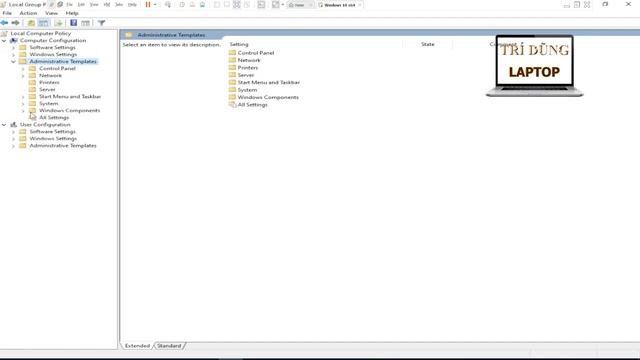The width and height of the screenshot is (640, 360).
Task: Expand Software Settings under User Configuration
Action: tap(13, 131)
